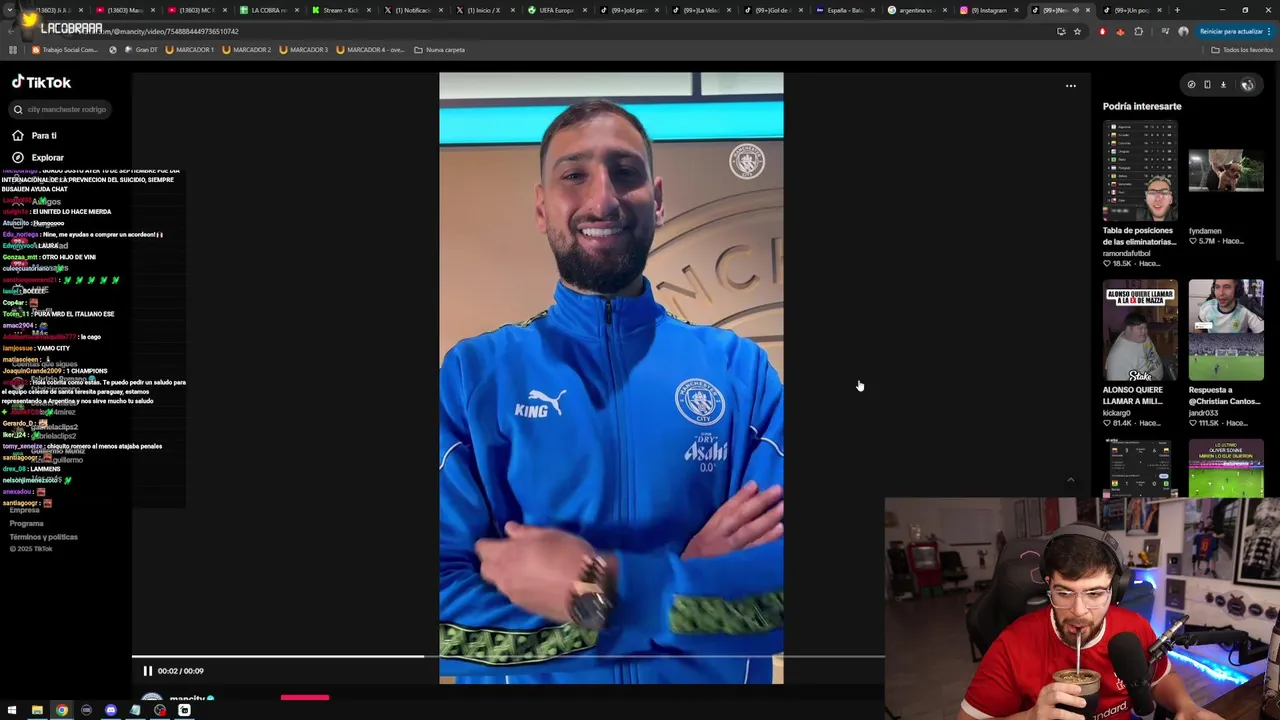Click the compass icon in TikTok header

tap(1191, 85)
